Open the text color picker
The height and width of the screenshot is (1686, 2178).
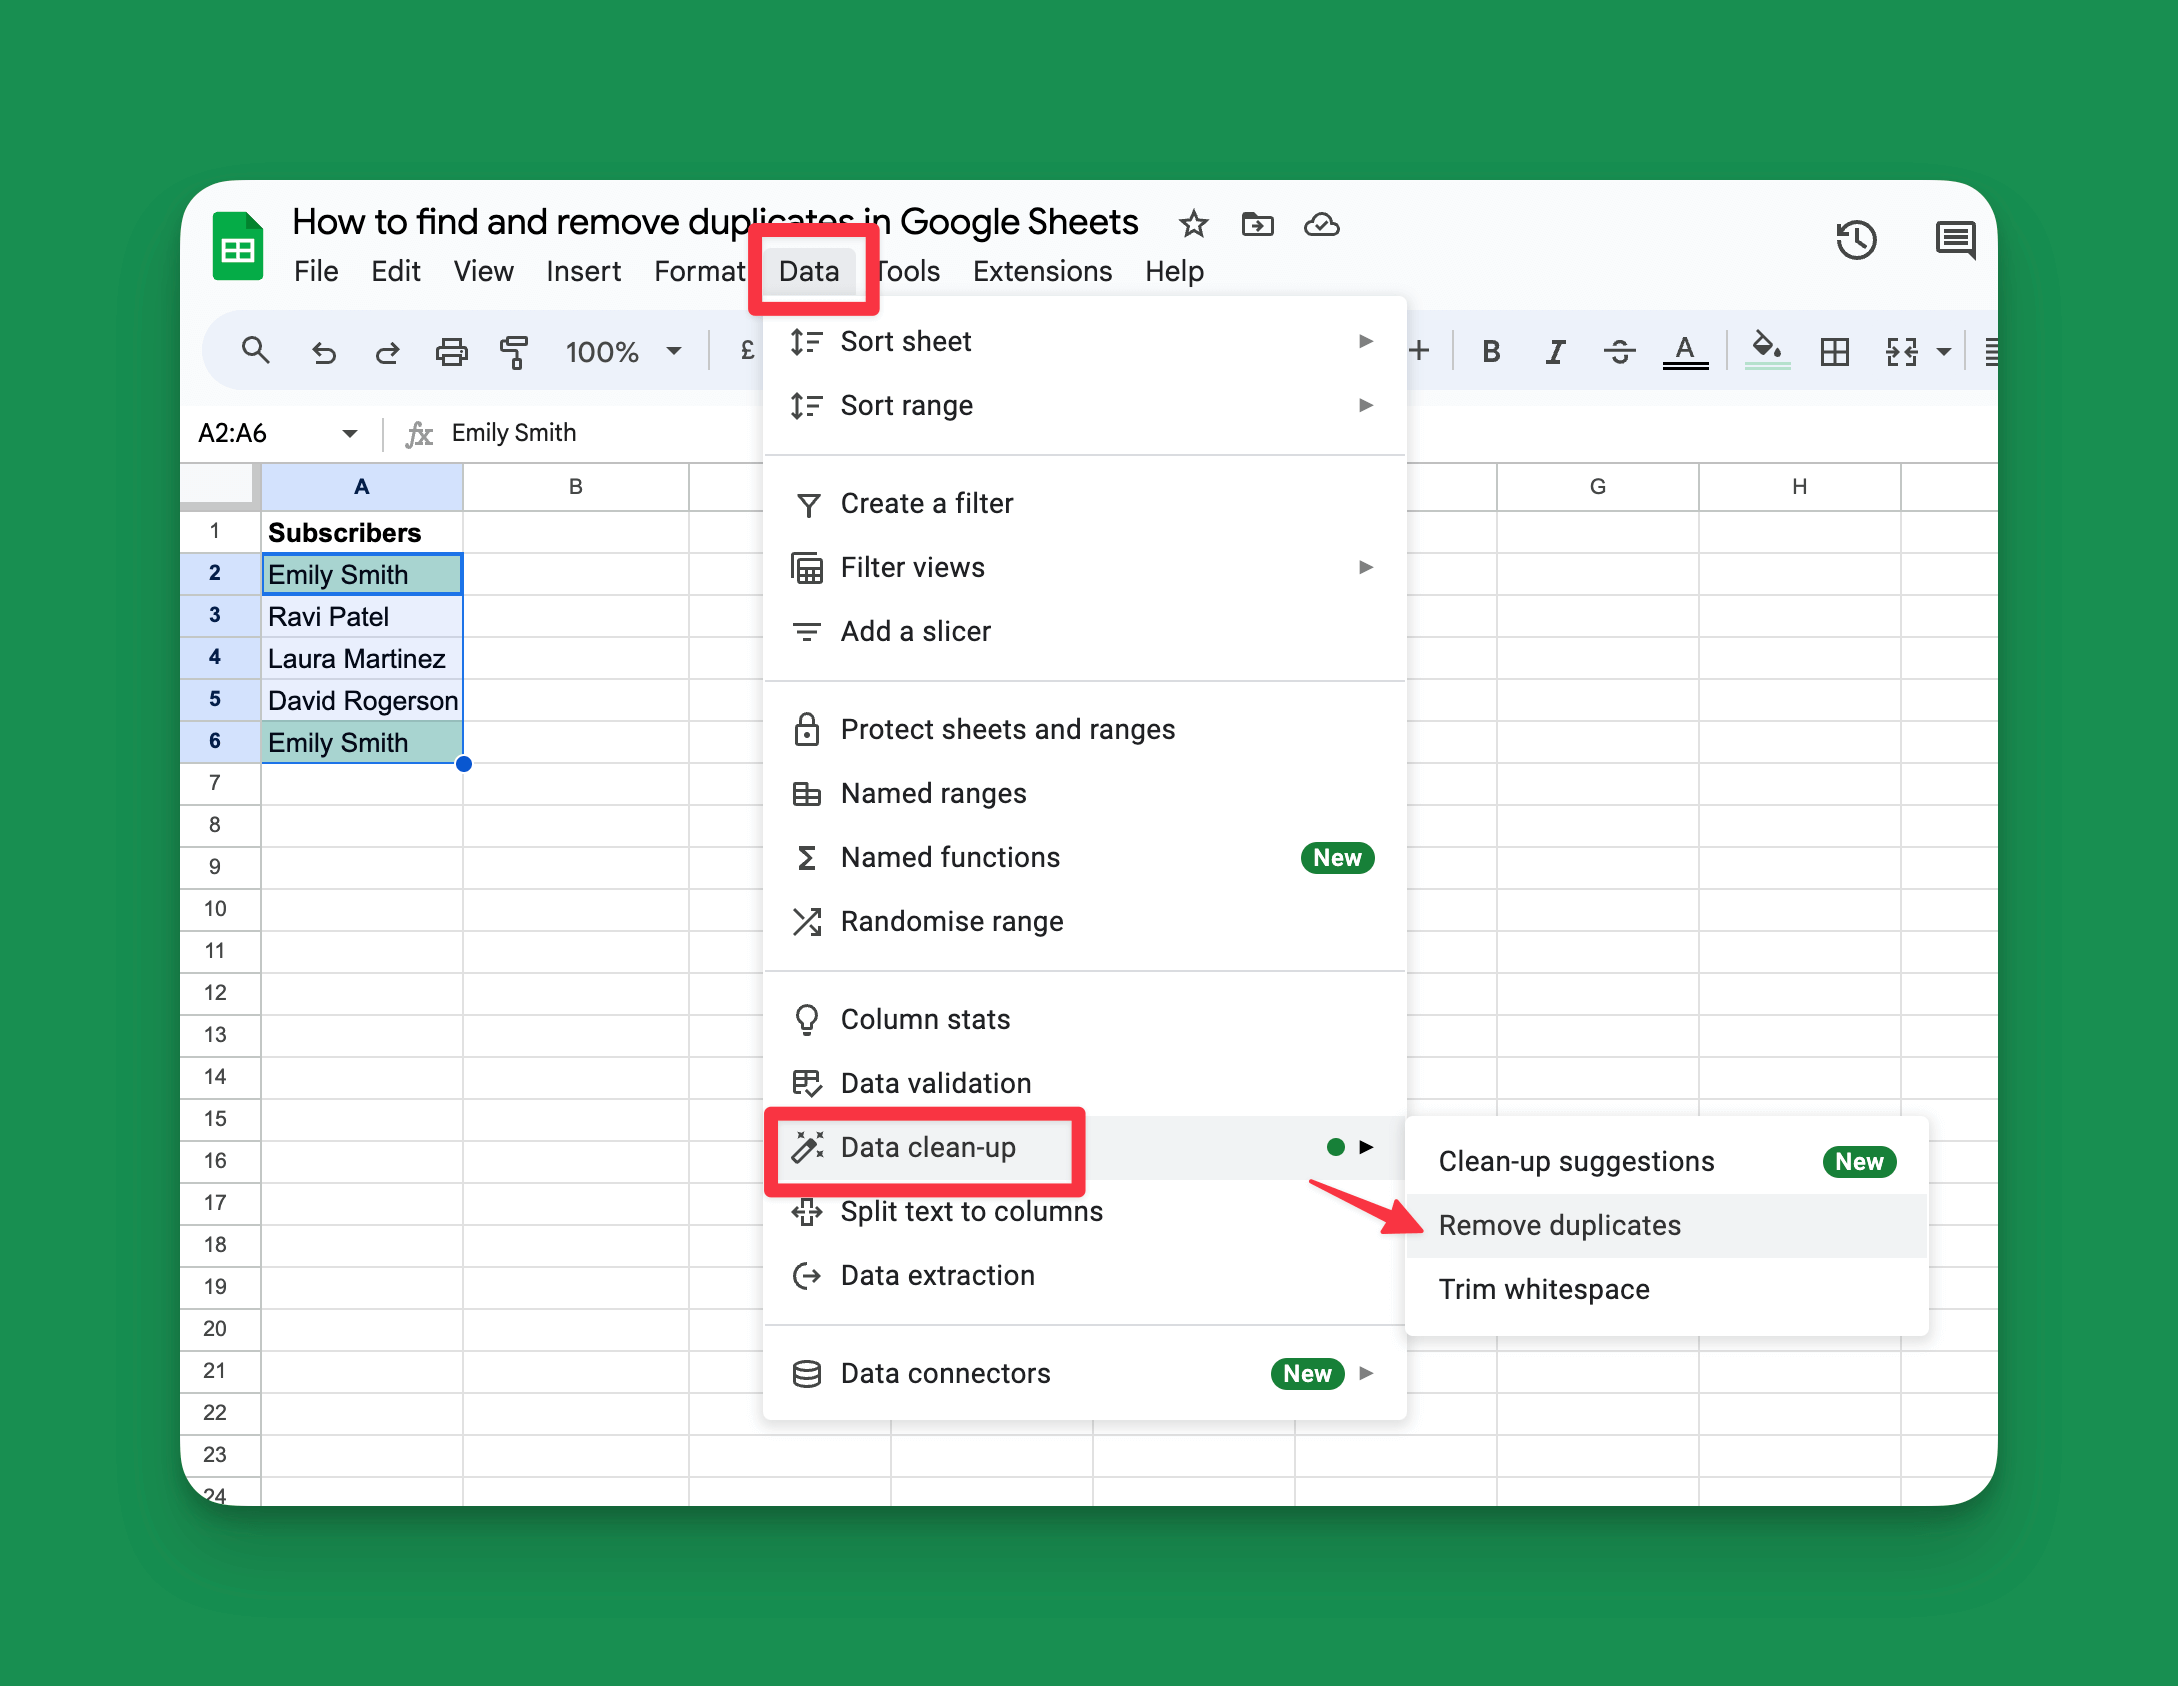click(1686, 351)
